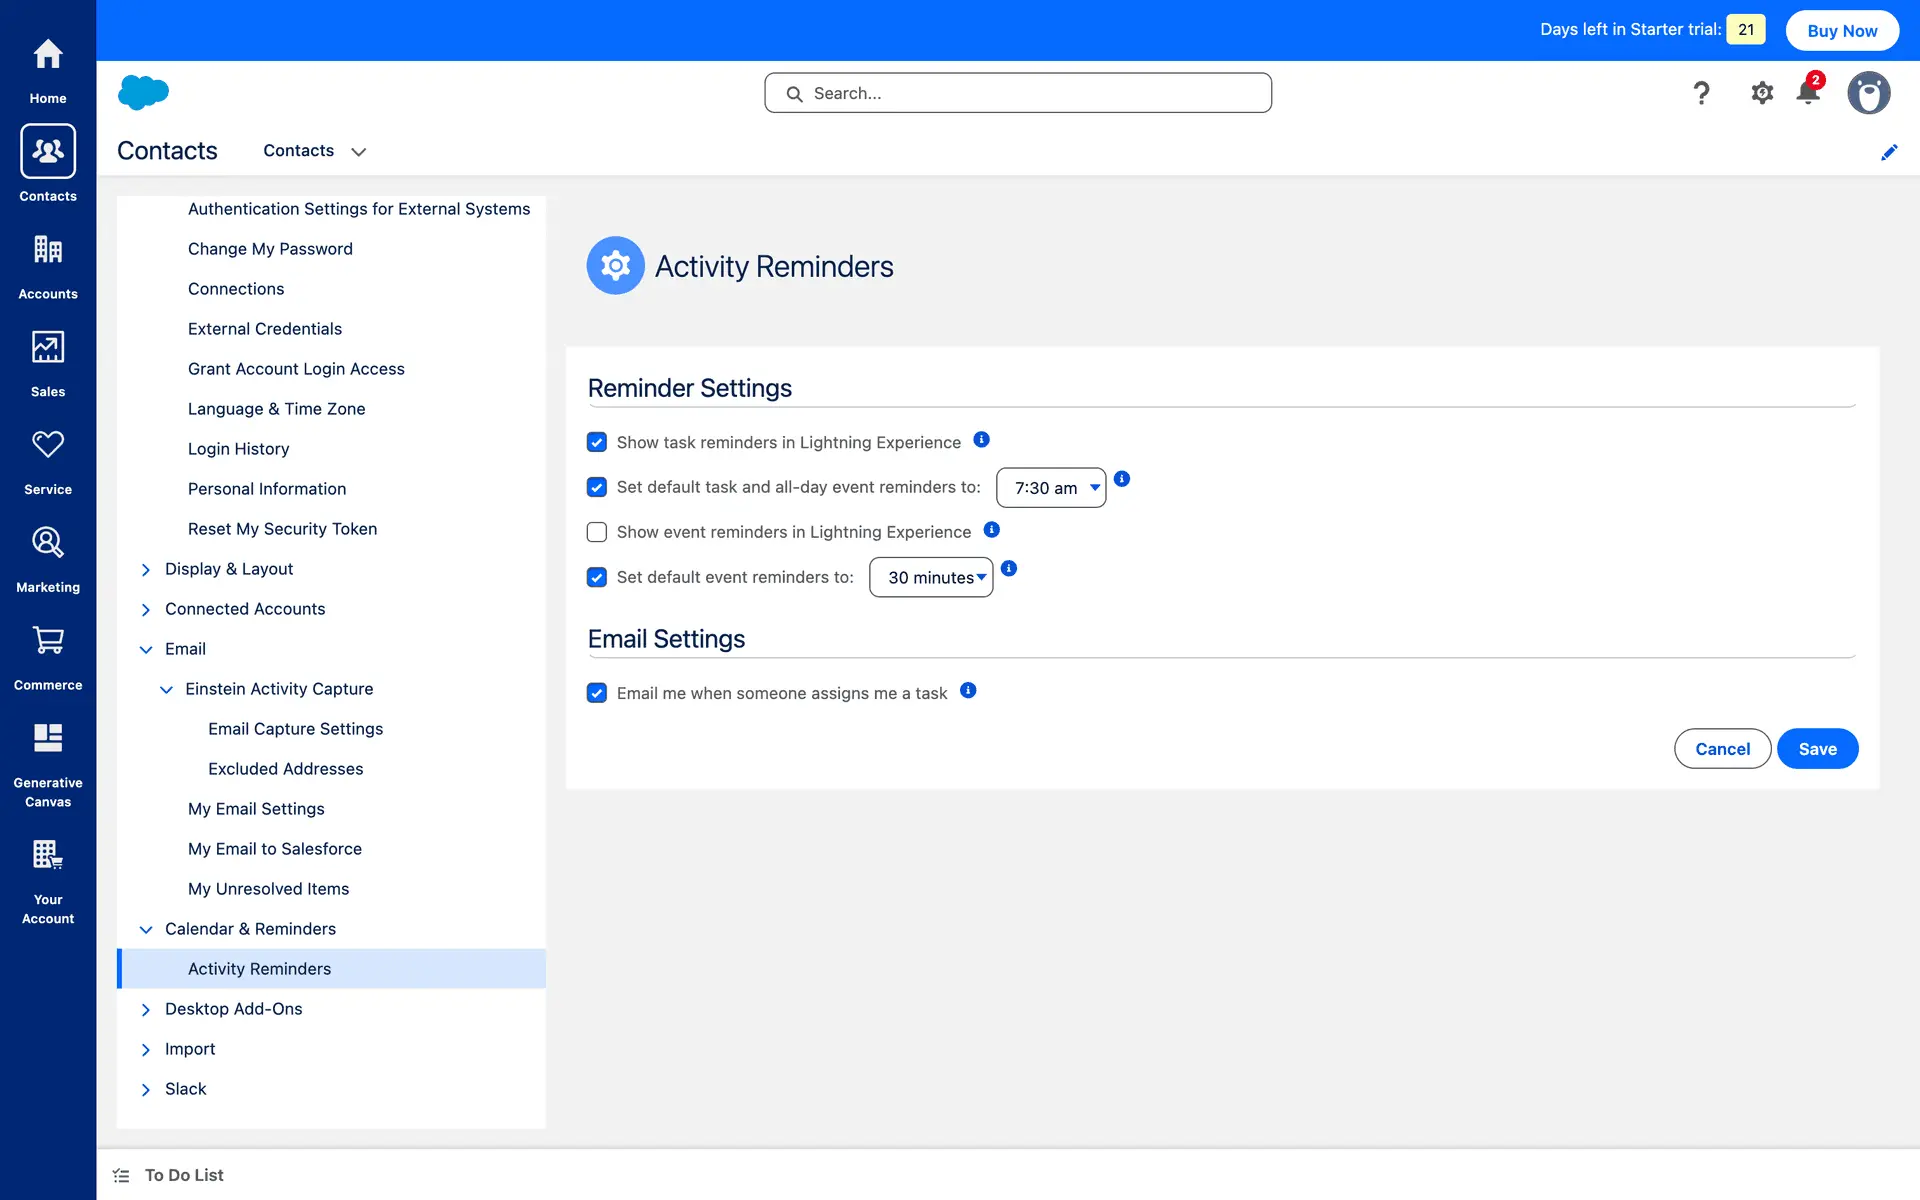Click the Buy Now button
The image size is (1920, 1200).
[1842, 30]
